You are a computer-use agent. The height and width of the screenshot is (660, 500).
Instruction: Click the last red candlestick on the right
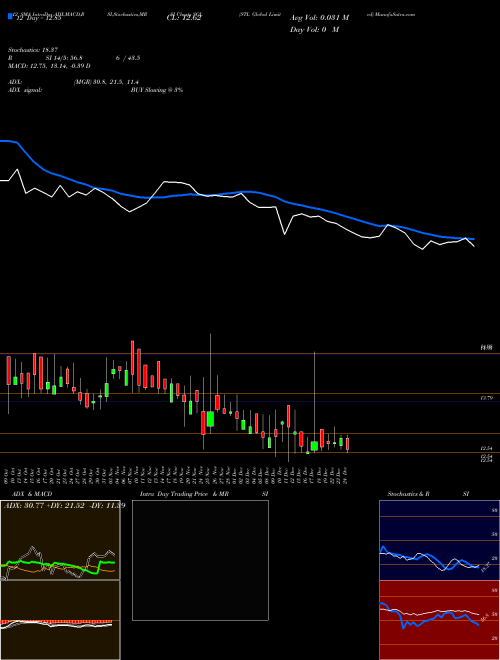click(348, 444)
